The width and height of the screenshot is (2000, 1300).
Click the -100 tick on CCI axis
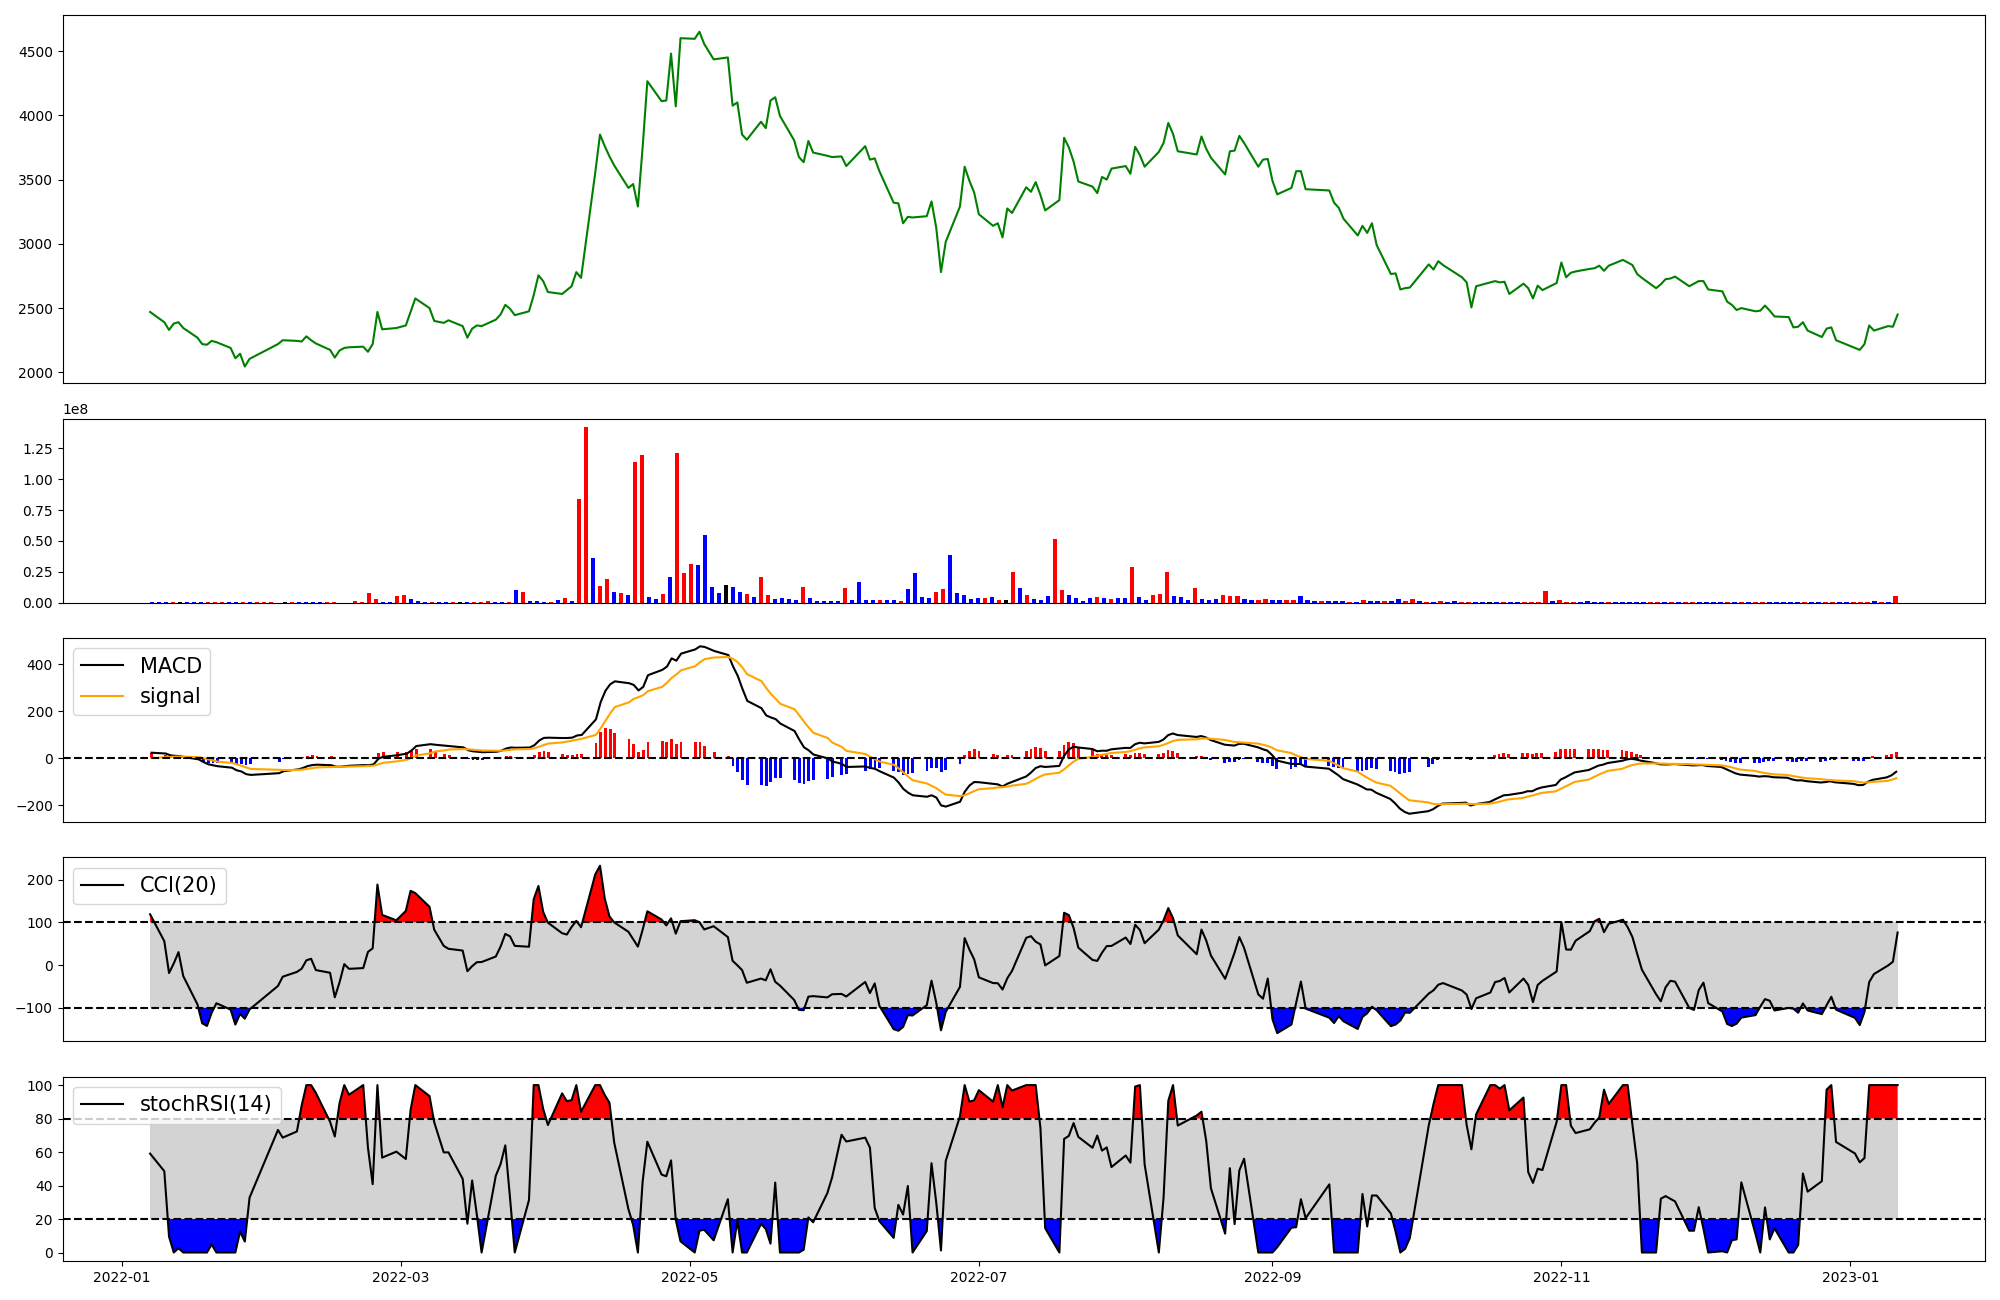pyautogui.click(x=33, y=1008)
